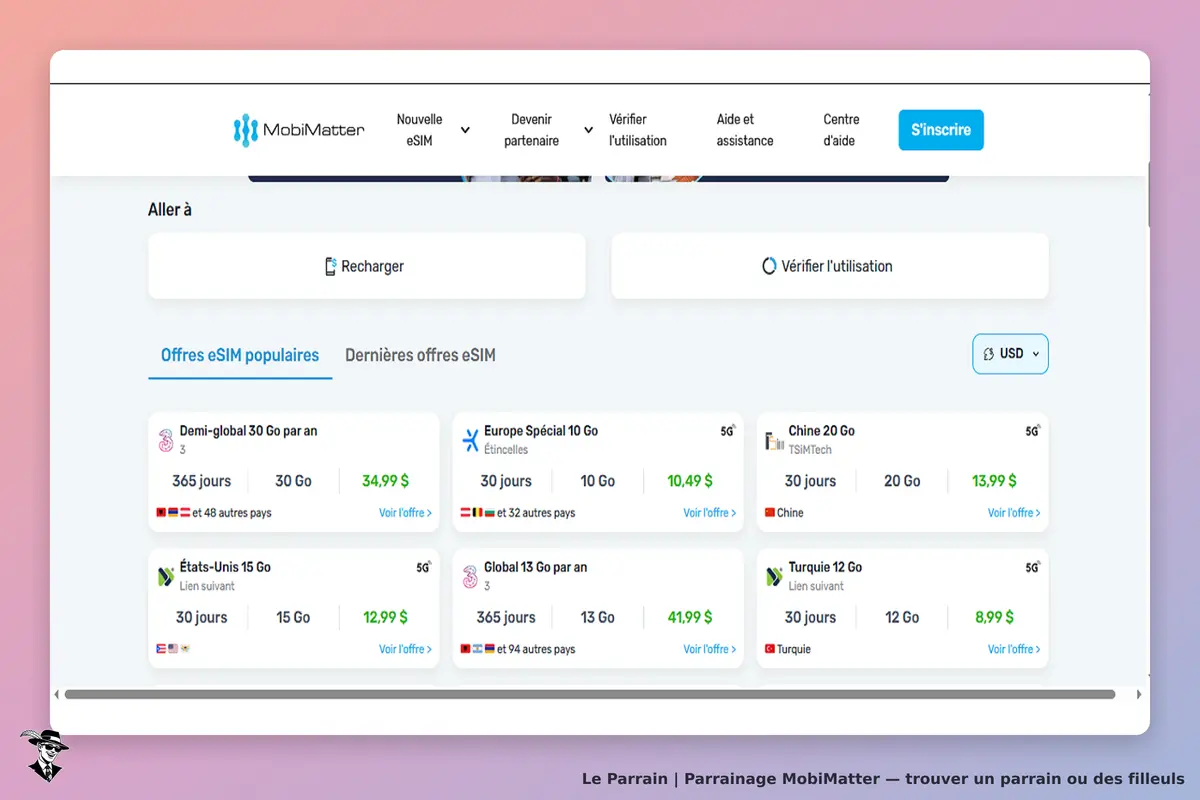Click the title Global 13 Go par an

pyautogui.click(x=535, y=567)
